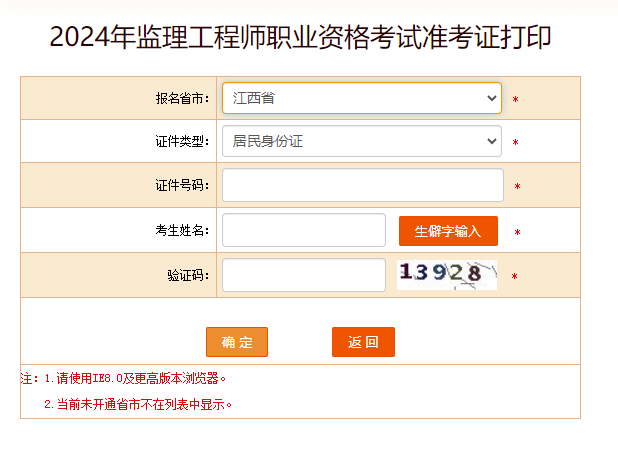Click the red asterisk beside 证件号码 field
The image size is (618, 452).
[517, 187]
